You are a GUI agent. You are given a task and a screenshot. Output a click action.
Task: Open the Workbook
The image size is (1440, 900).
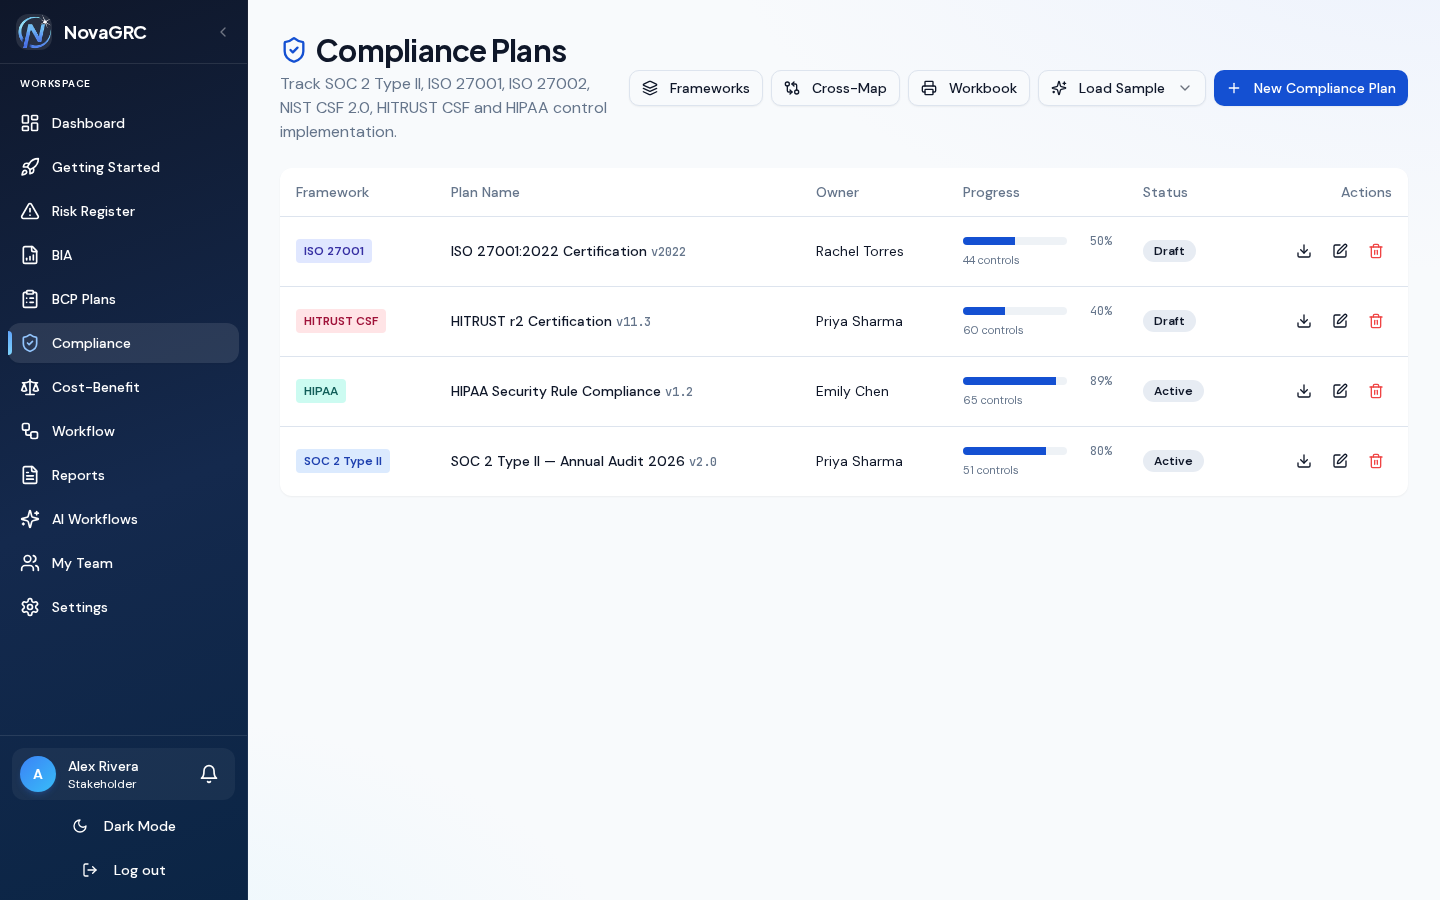[969, 88]
